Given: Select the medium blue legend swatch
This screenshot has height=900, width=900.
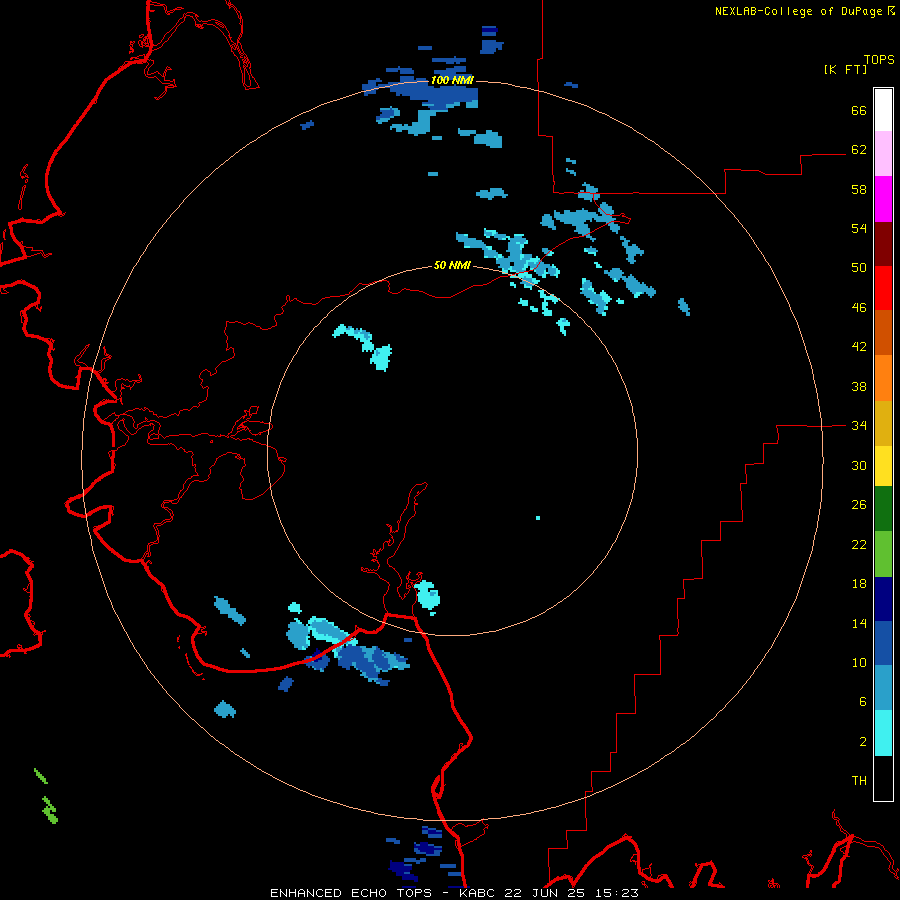Looking at the screenshot, I should 883,643.
